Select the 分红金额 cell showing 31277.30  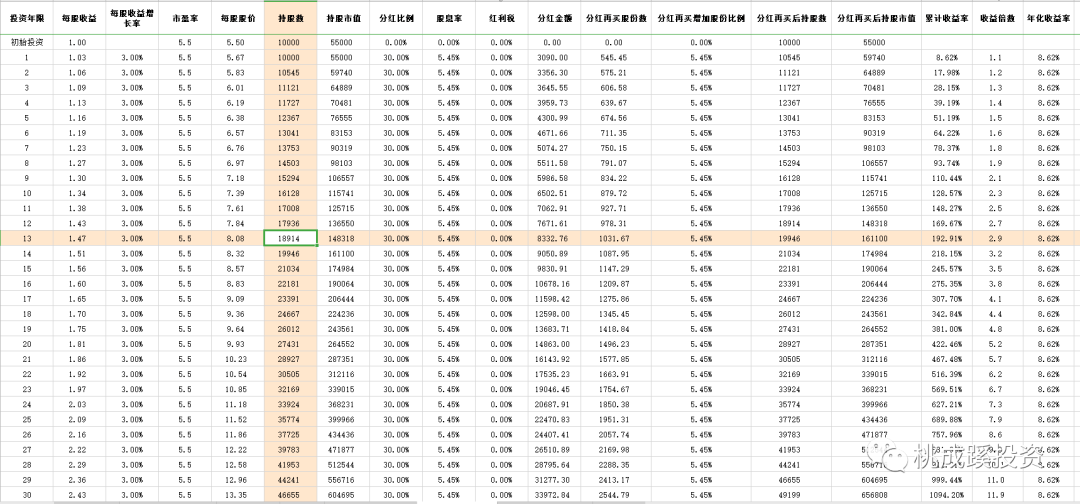pyautogui.click(x=552, y=480)
